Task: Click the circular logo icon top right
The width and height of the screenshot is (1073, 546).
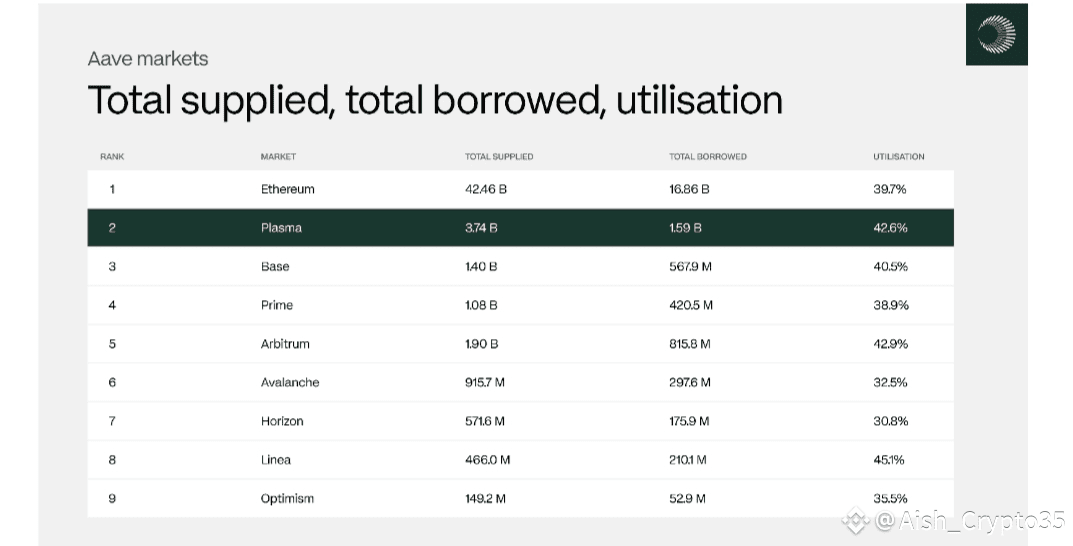Action: point(996,35)
